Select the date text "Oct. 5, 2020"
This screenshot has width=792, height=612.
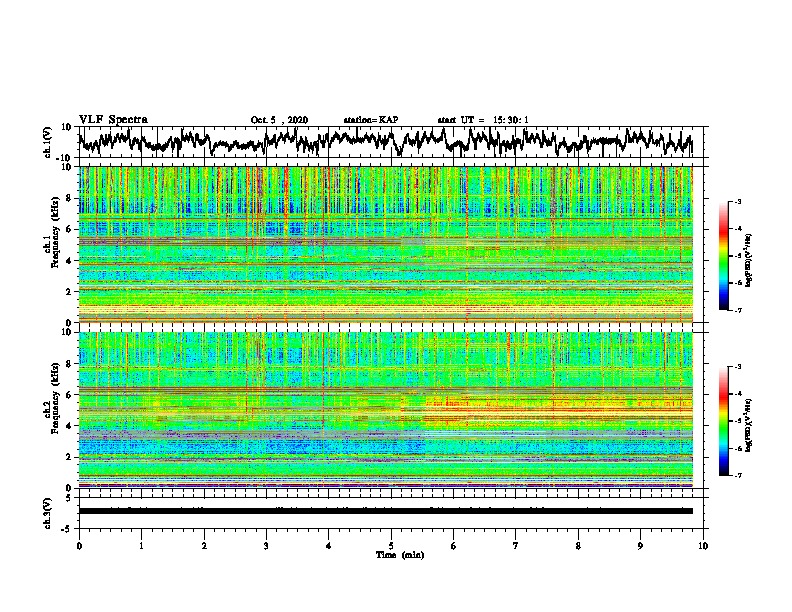coord(279,120)
